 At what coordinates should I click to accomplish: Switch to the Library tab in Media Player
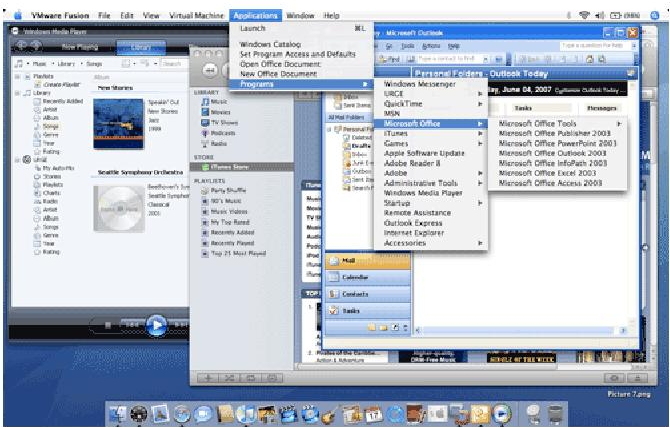point(141,47)
